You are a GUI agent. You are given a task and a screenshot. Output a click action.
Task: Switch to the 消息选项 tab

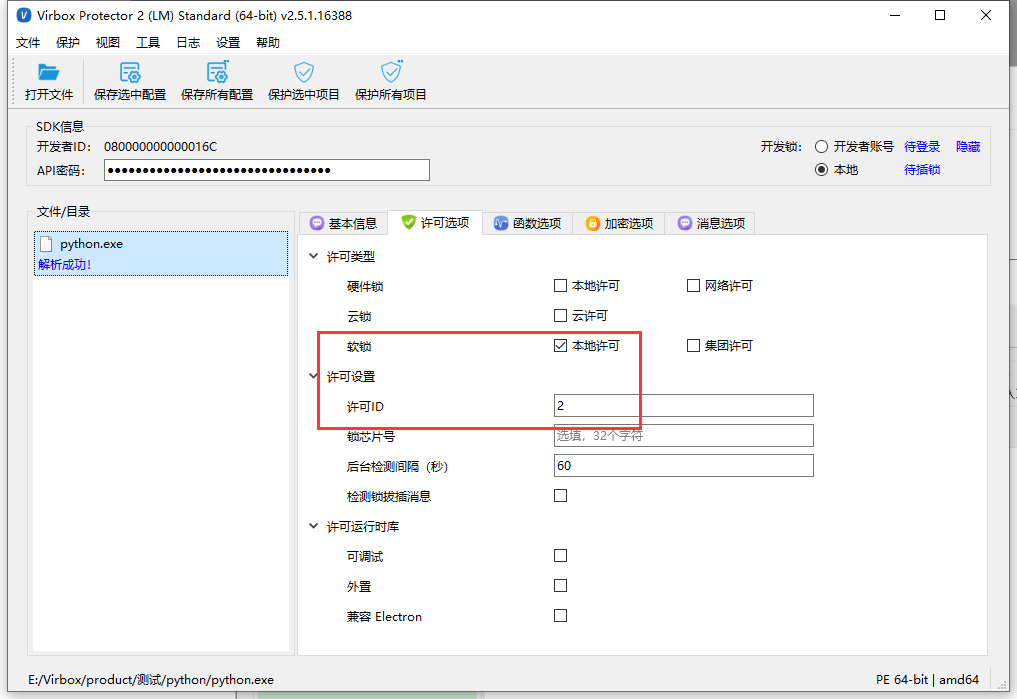pos(712,224)
